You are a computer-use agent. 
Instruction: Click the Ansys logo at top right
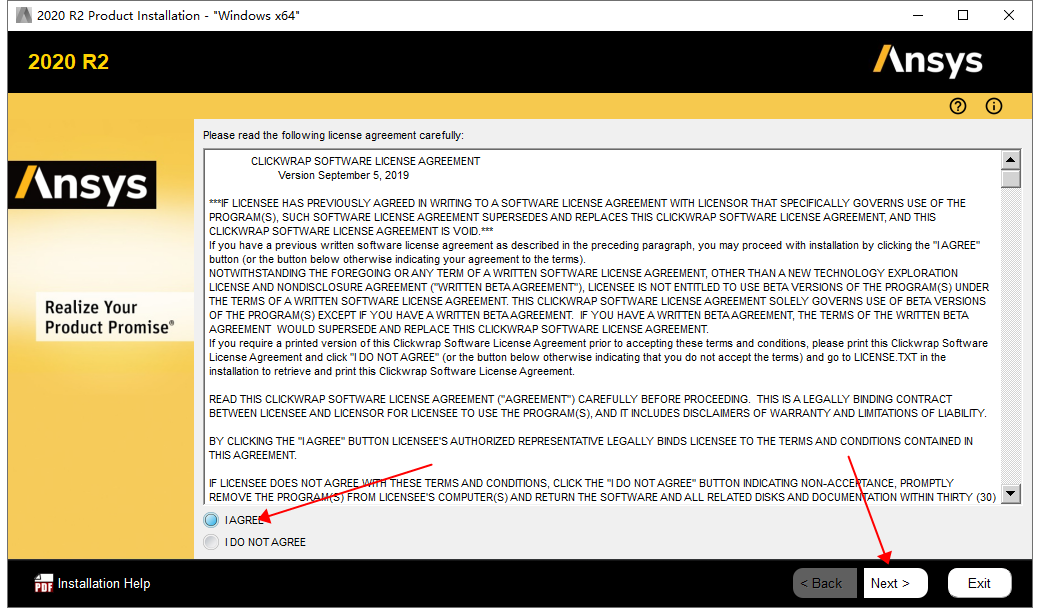pos(928,61)
